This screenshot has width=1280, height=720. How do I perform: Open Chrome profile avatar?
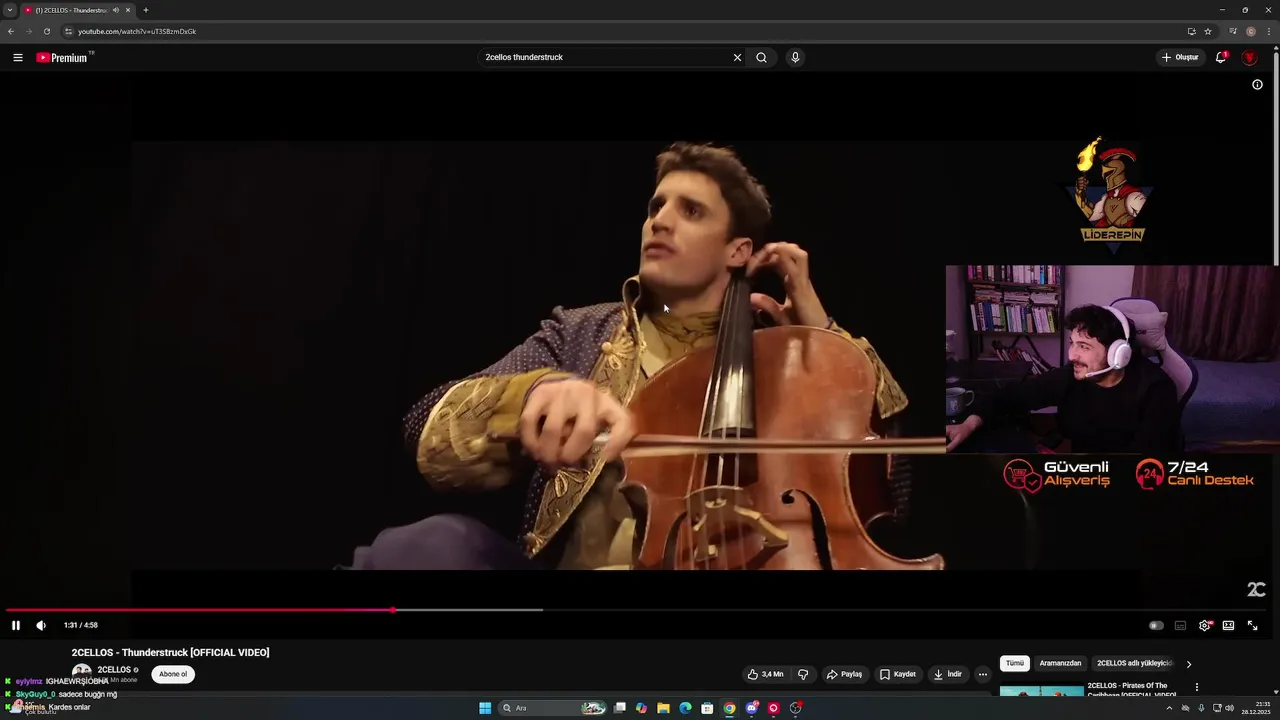pyautogui.click(x=1251, y=31)
